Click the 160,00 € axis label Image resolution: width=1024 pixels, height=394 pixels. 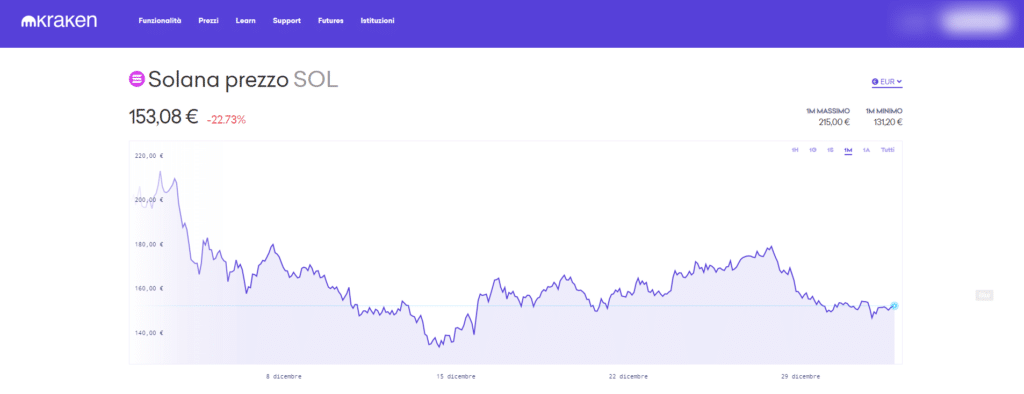point(149,288)
